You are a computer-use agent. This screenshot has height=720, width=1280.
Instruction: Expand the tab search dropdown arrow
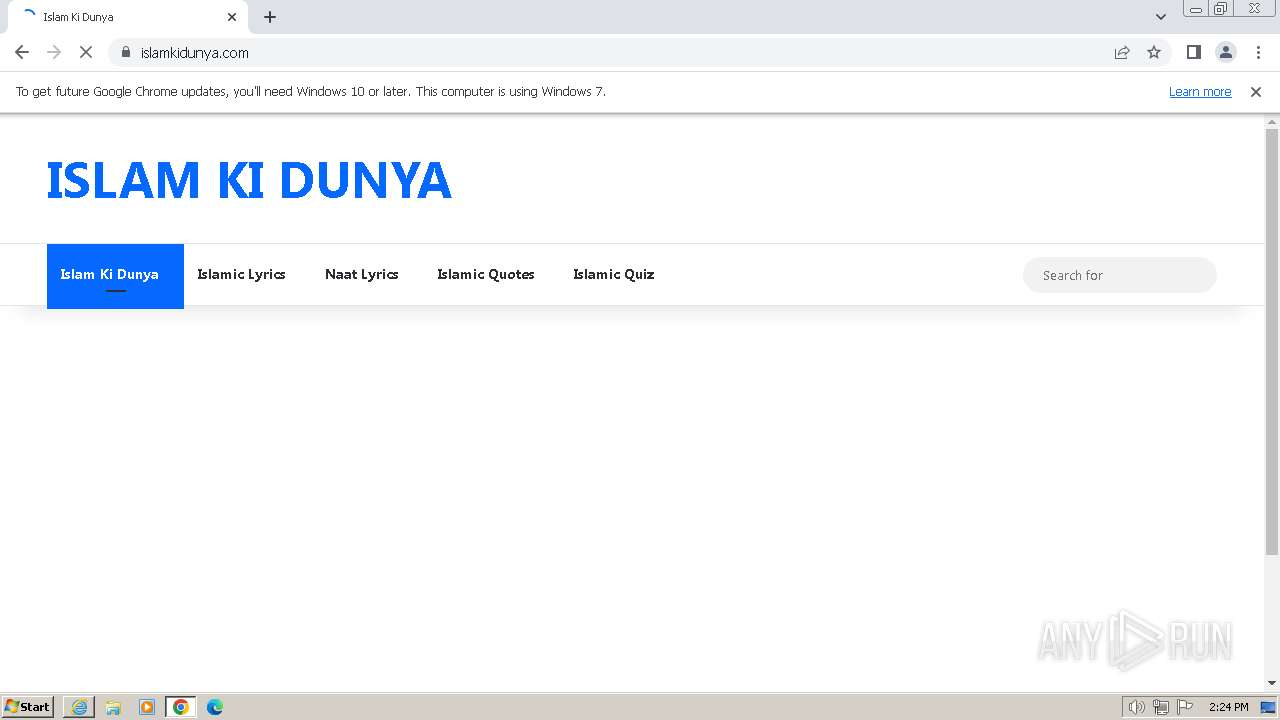1160,17
